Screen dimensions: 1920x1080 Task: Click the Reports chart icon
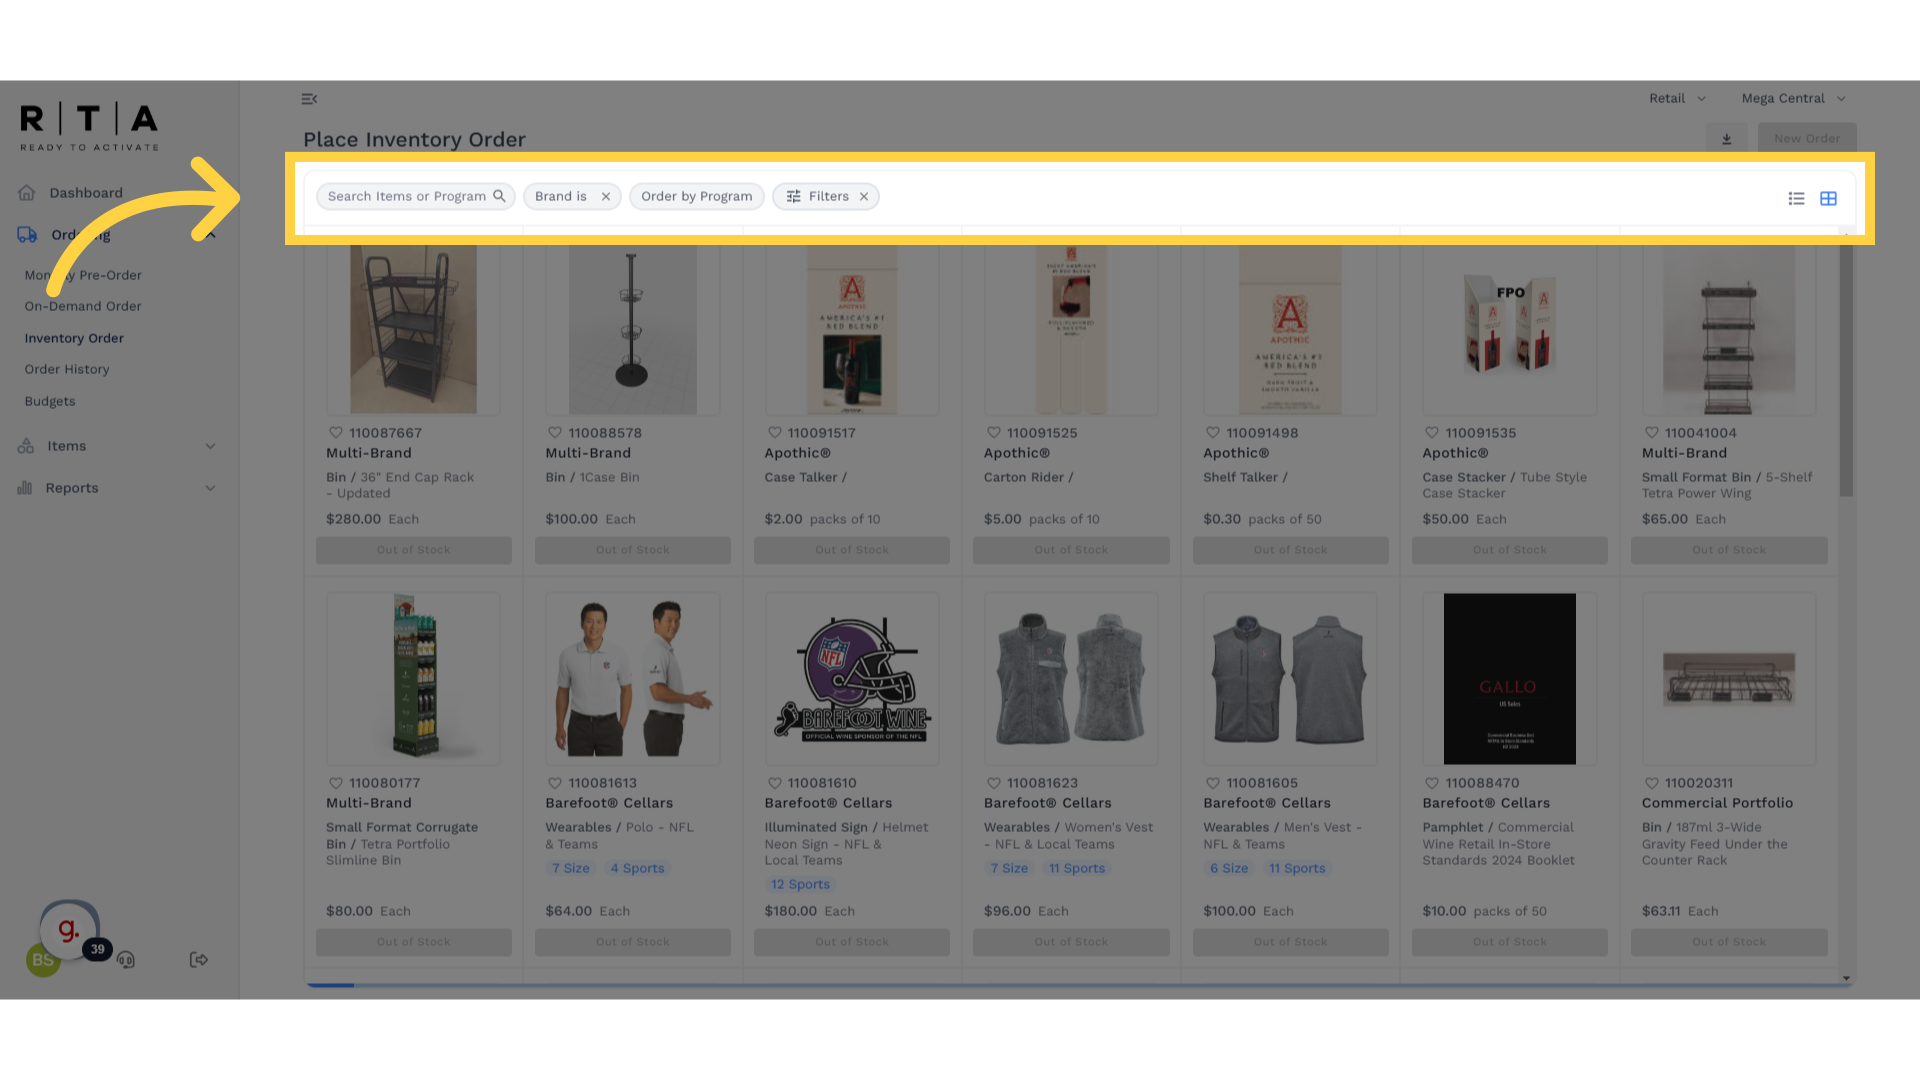point(25,488)
